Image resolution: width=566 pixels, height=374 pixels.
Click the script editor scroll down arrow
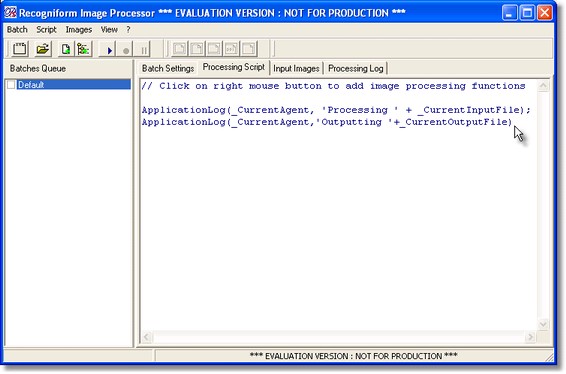pyautogui.click(x=543, y=324)
